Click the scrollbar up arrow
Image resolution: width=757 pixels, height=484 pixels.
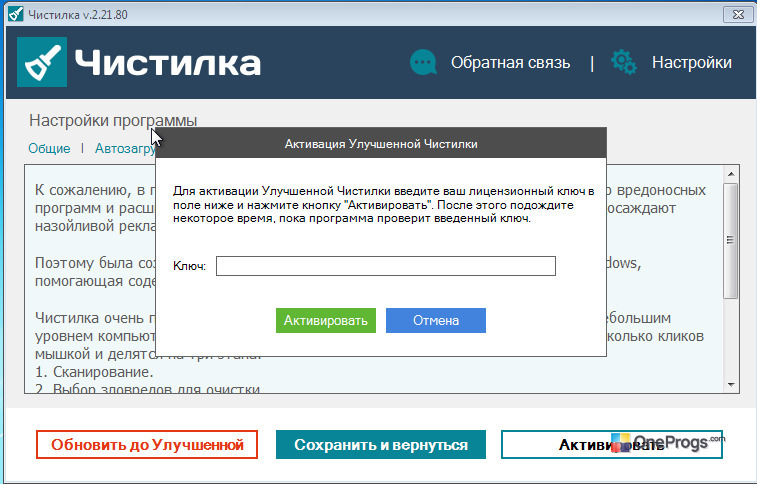(x=731, y=174)
